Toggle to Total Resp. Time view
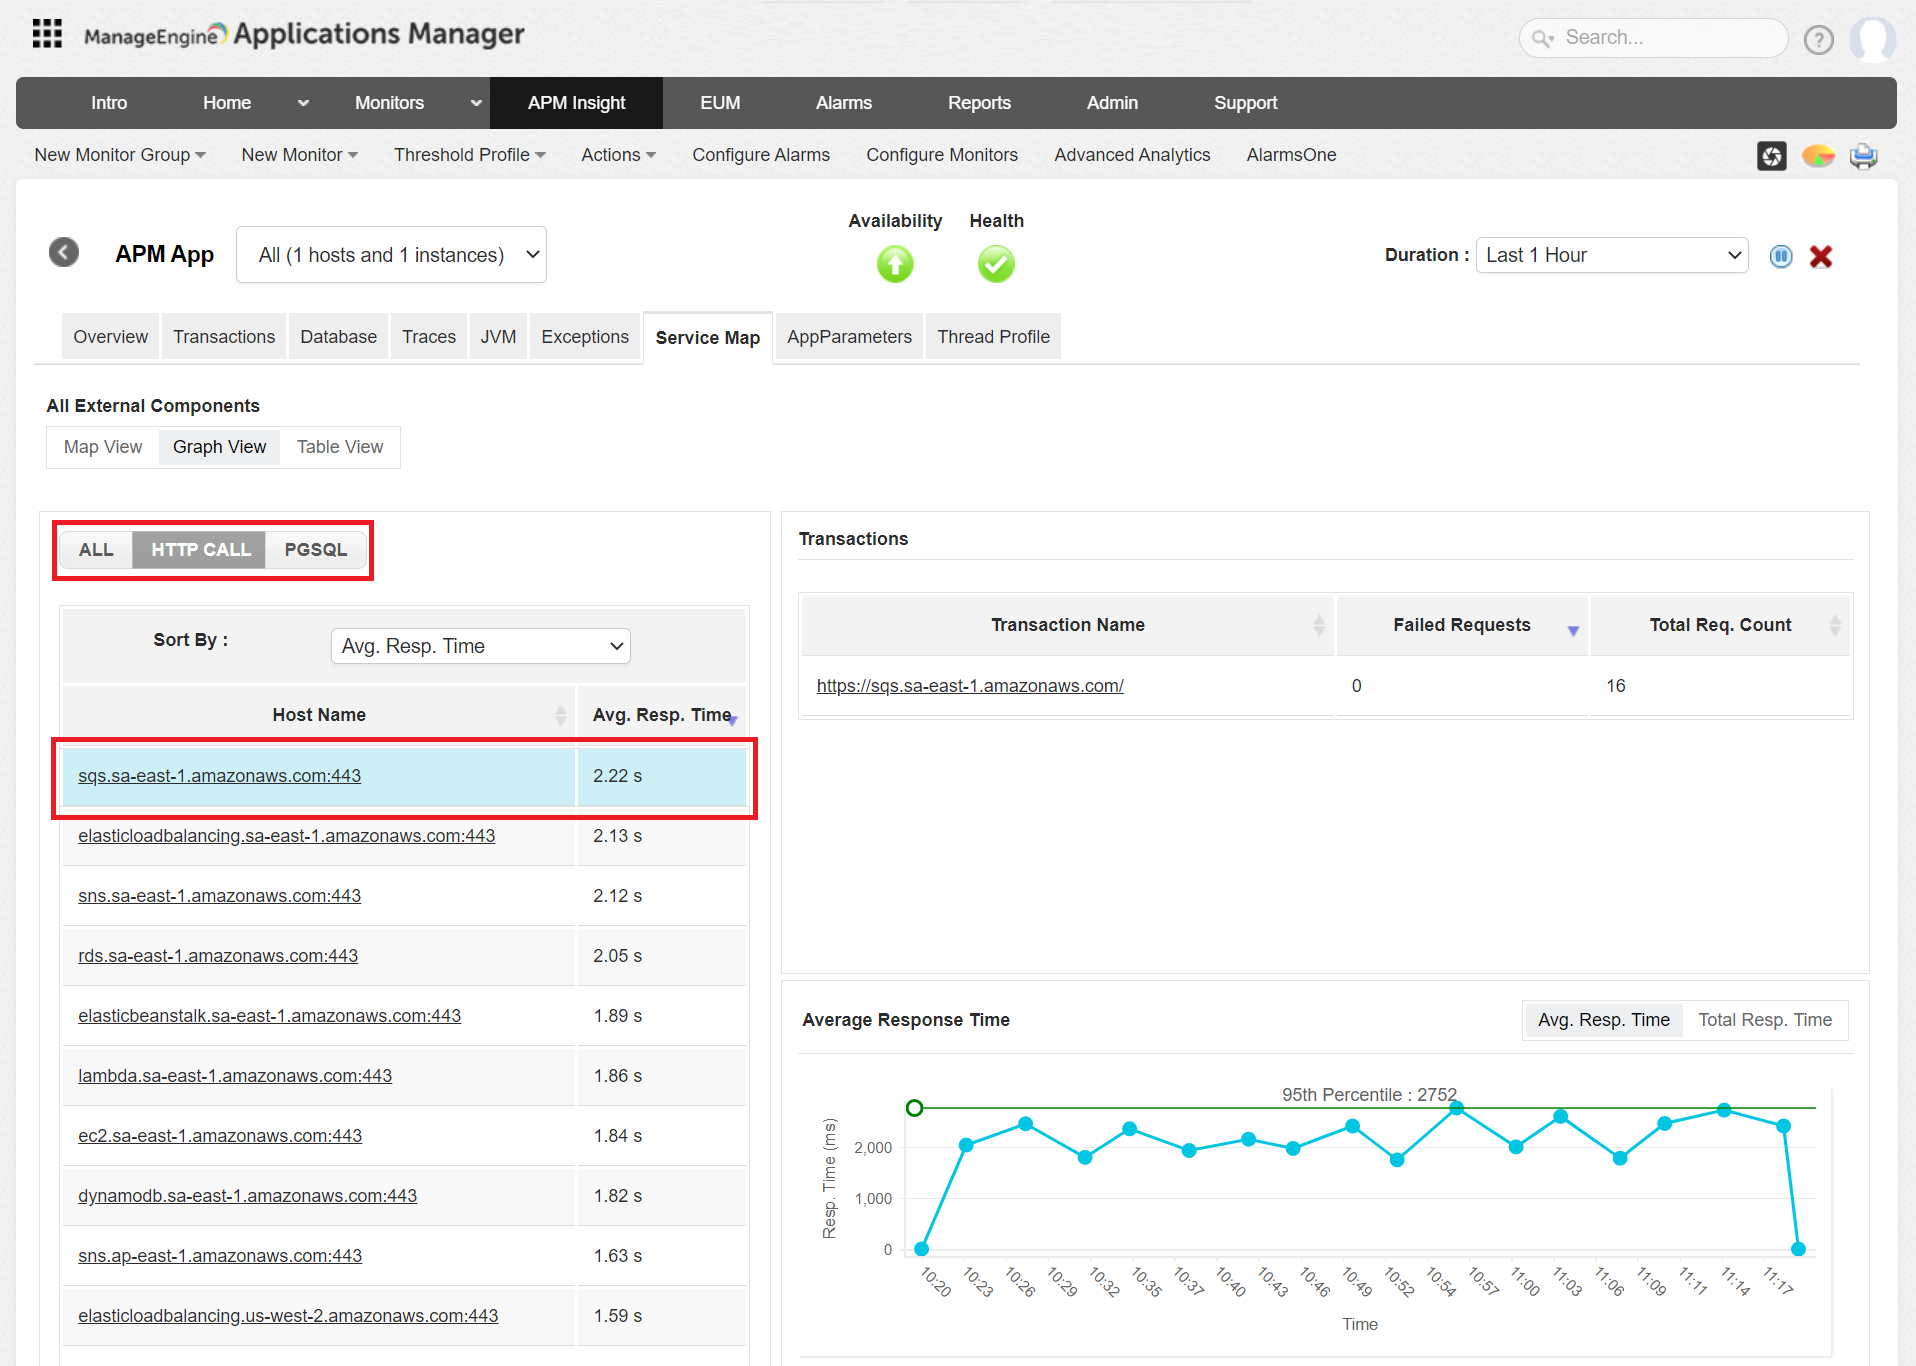This screenshot has width=1916, height=1366. click(x=1765, y=1019)
